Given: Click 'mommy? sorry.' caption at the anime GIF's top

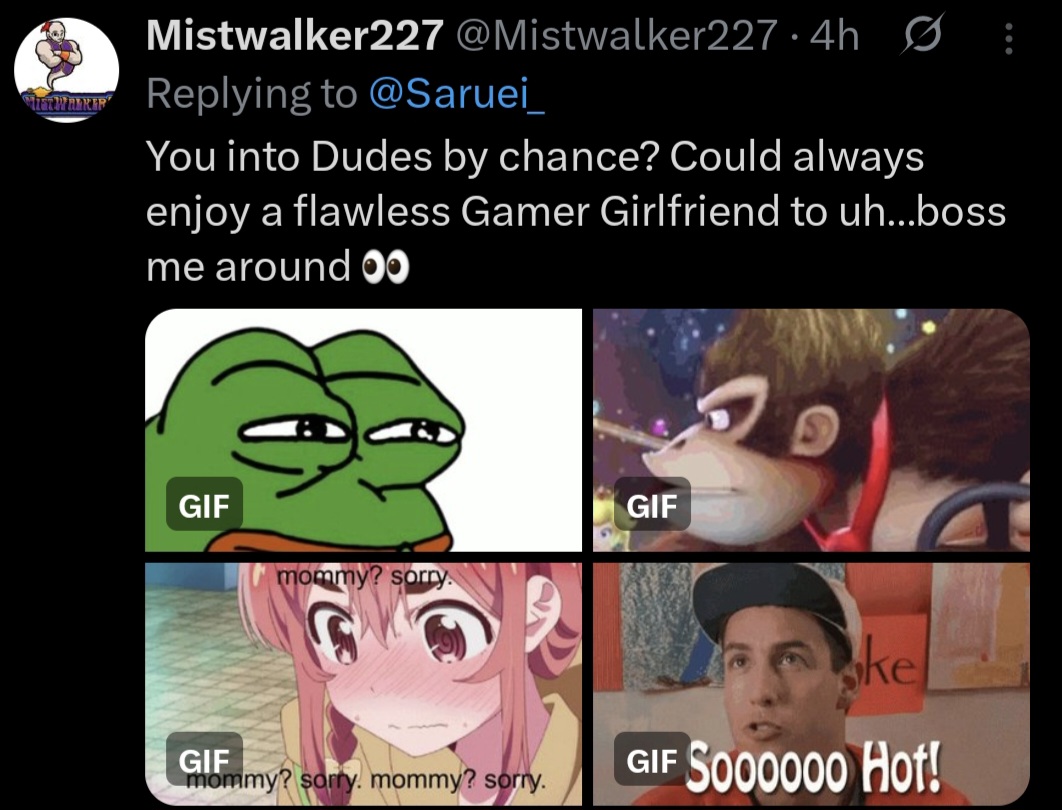Looking at the screenshot, I should 363,577.
